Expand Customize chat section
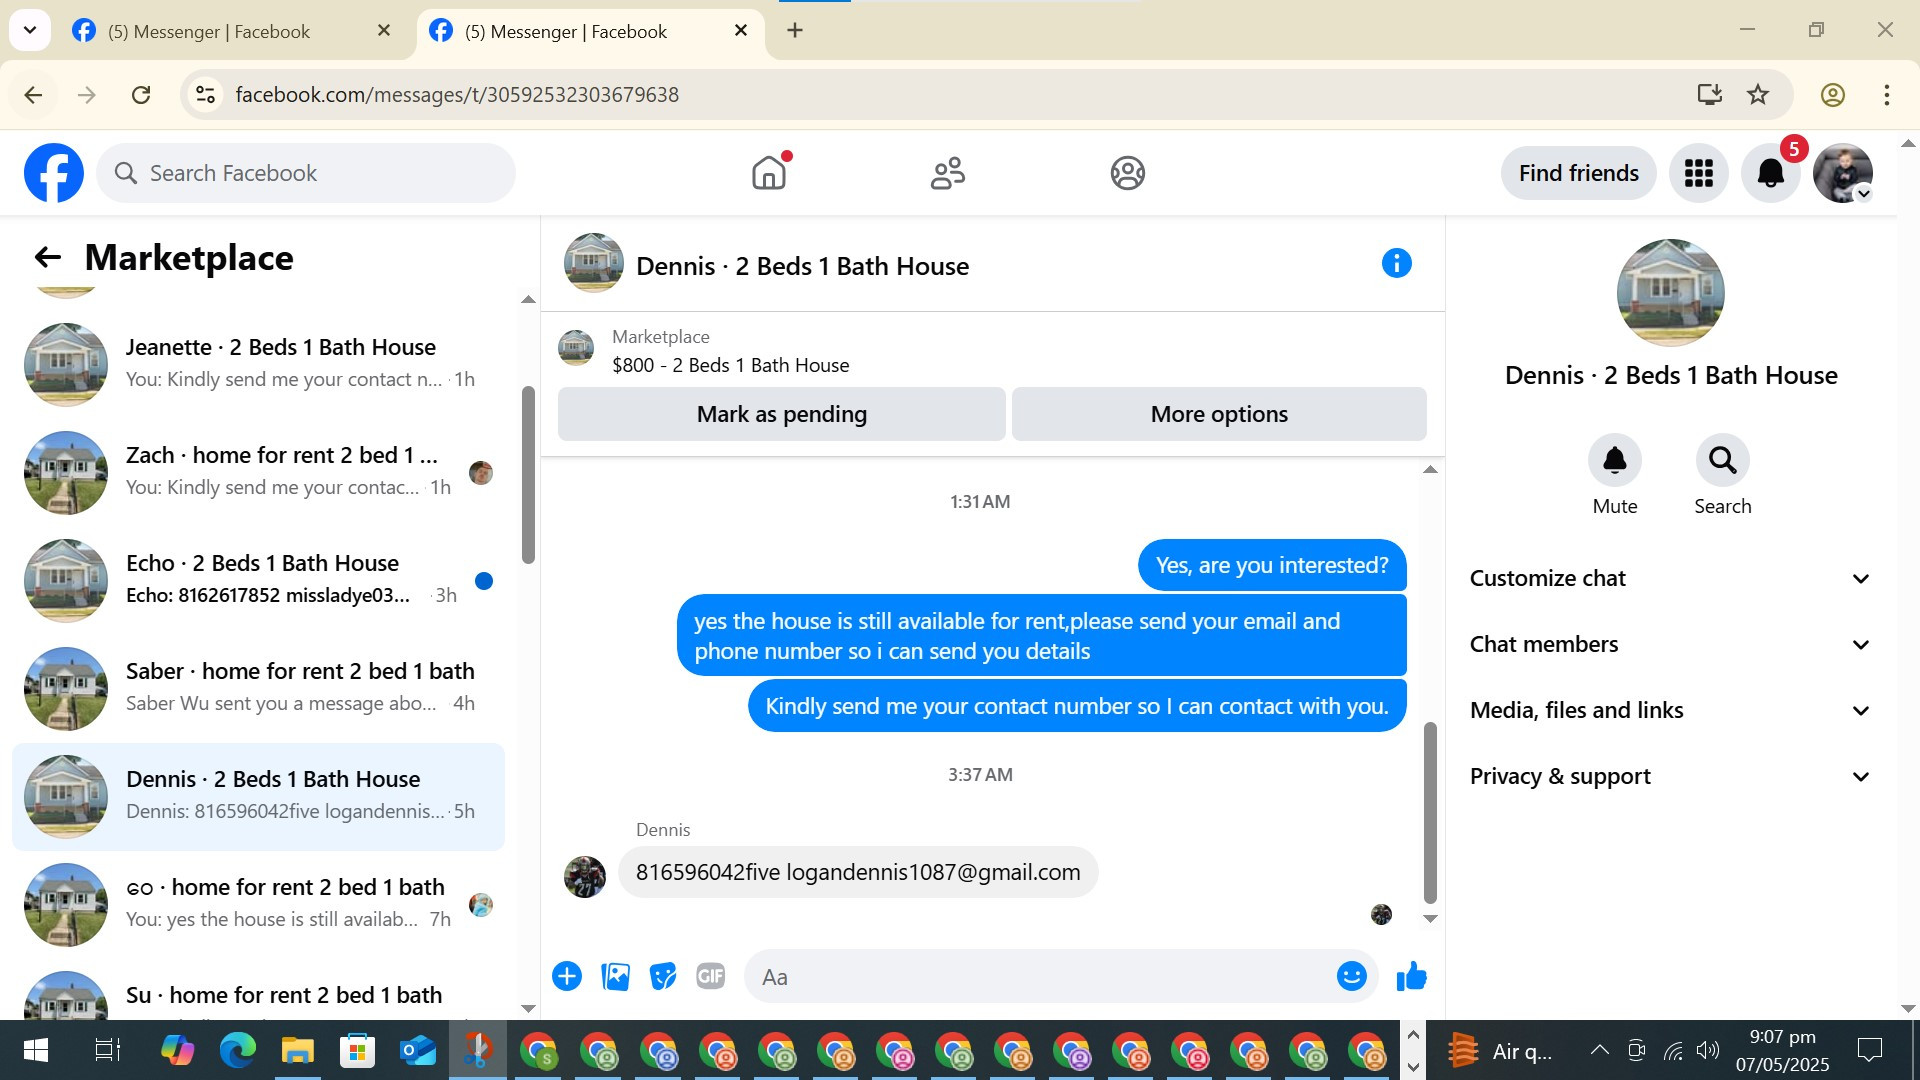The image size is (1920, 1080). click(1669, 579)
